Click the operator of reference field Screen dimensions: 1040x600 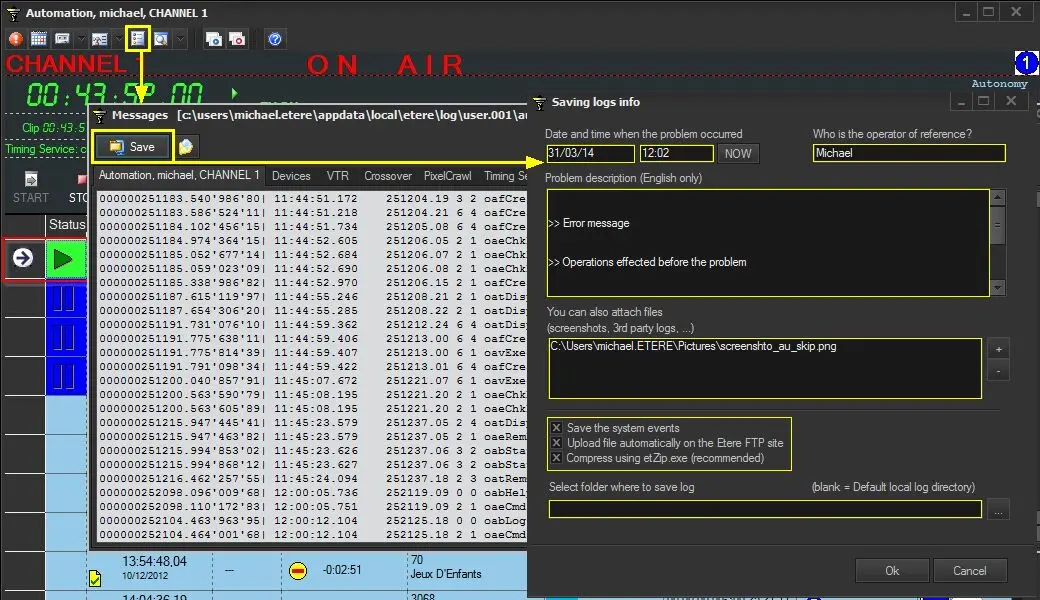pos(909,153)
